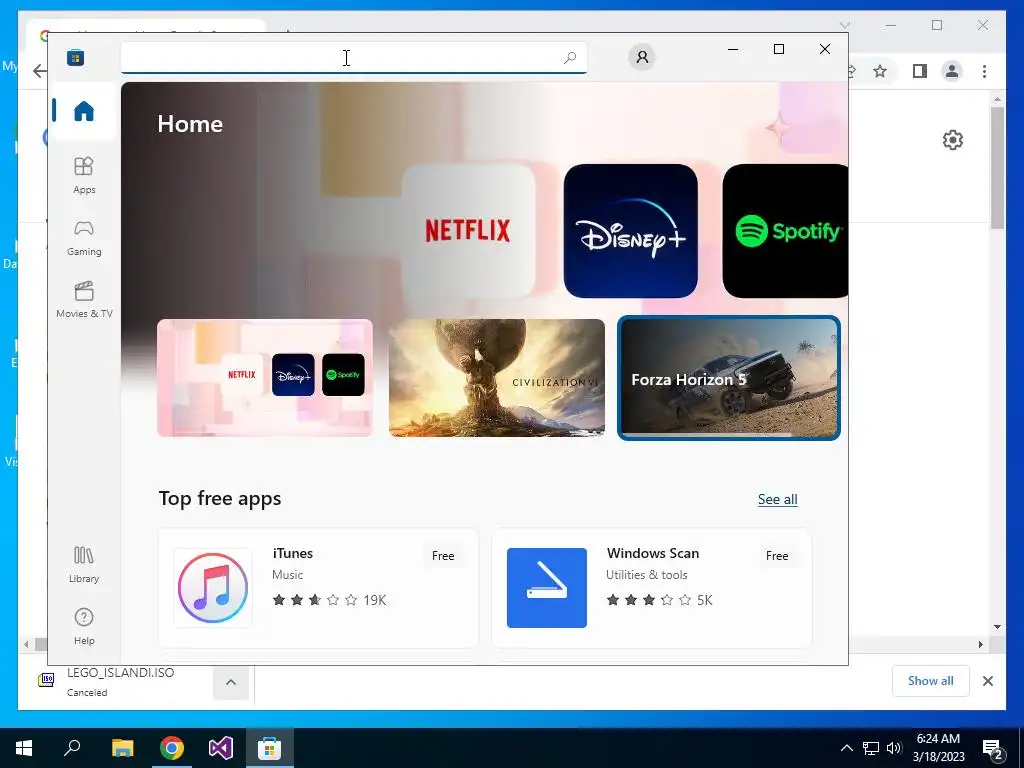1024x768 pixels.
Task: Click the Windows Scan app icon
Action: (x=547, y=588)
